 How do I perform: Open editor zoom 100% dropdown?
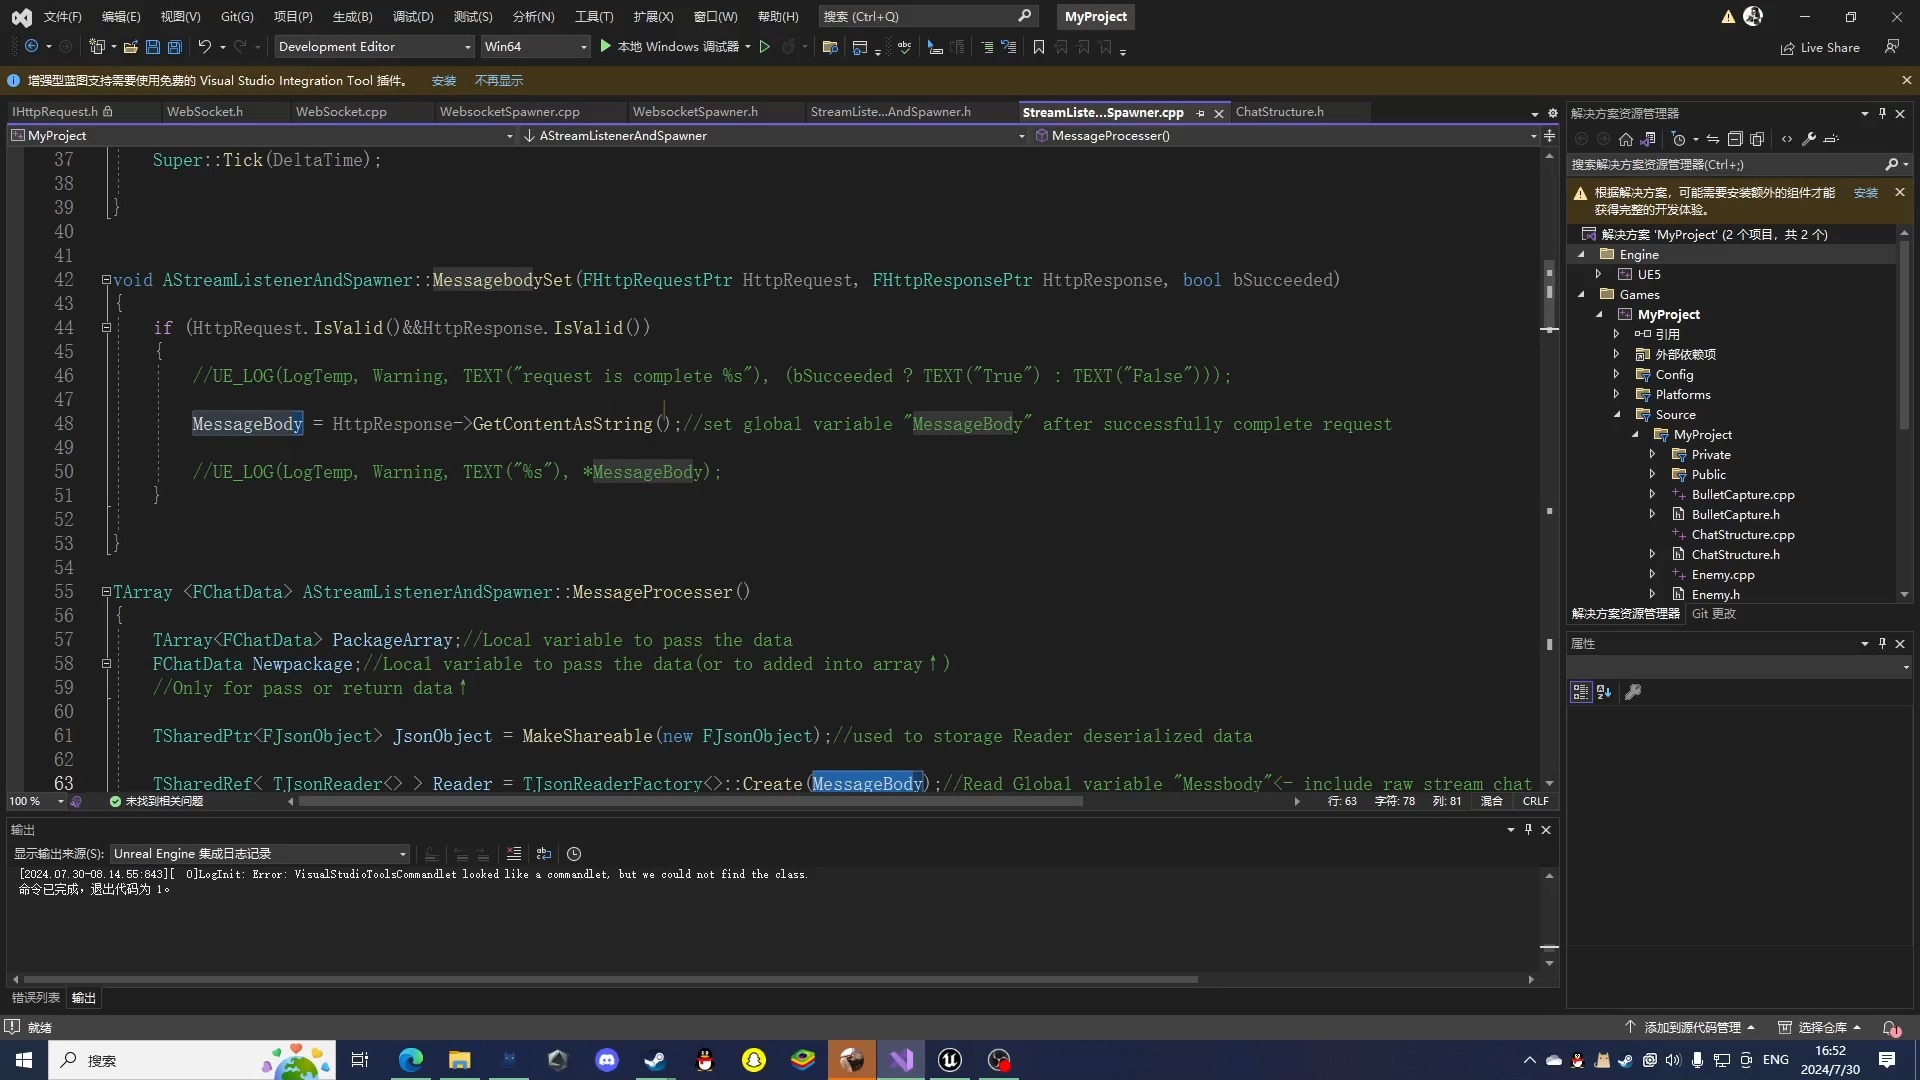(x=36, y=801)
